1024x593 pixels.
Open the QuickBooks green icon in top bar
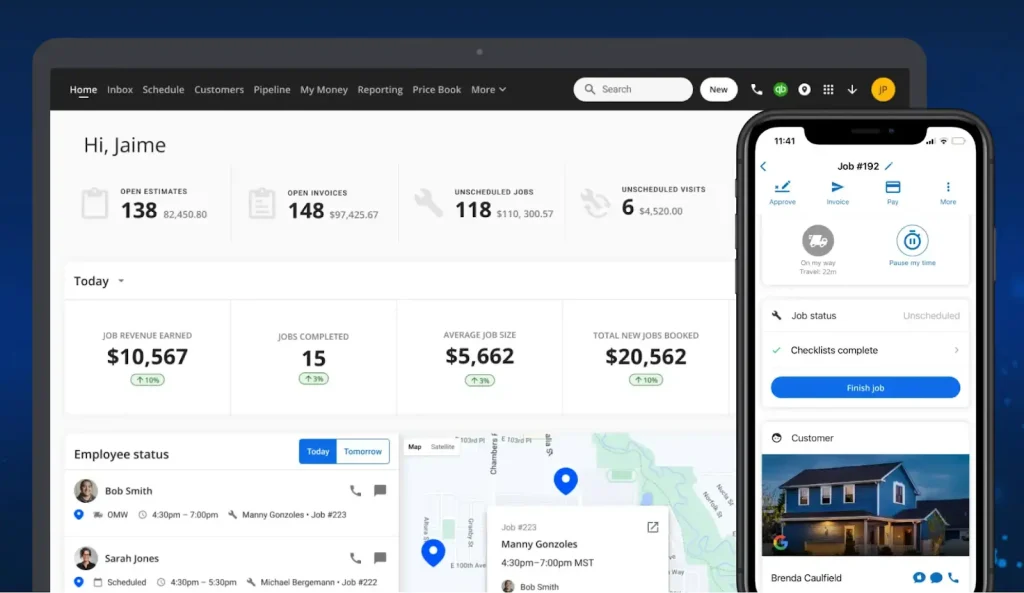pyautogui.click(x=780, y=89)
